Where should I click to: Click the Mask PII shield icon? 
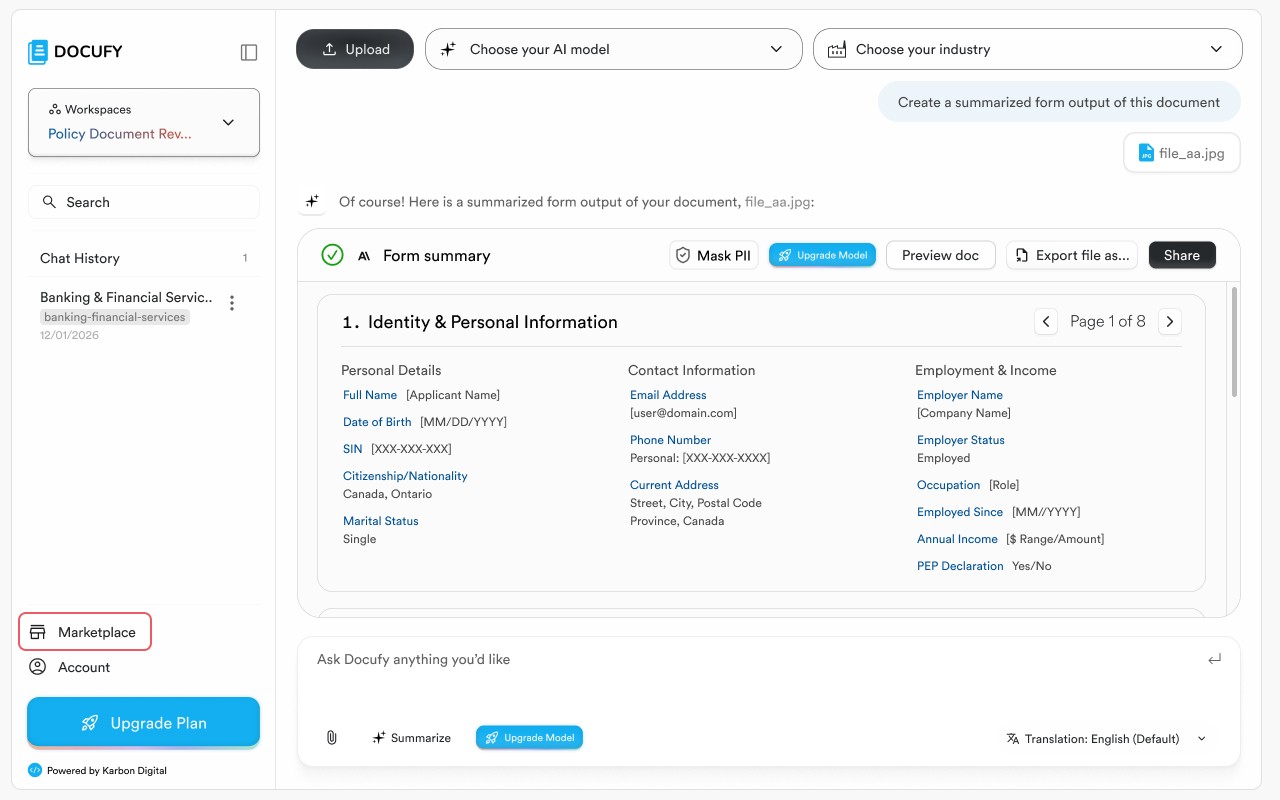point(683,255)
